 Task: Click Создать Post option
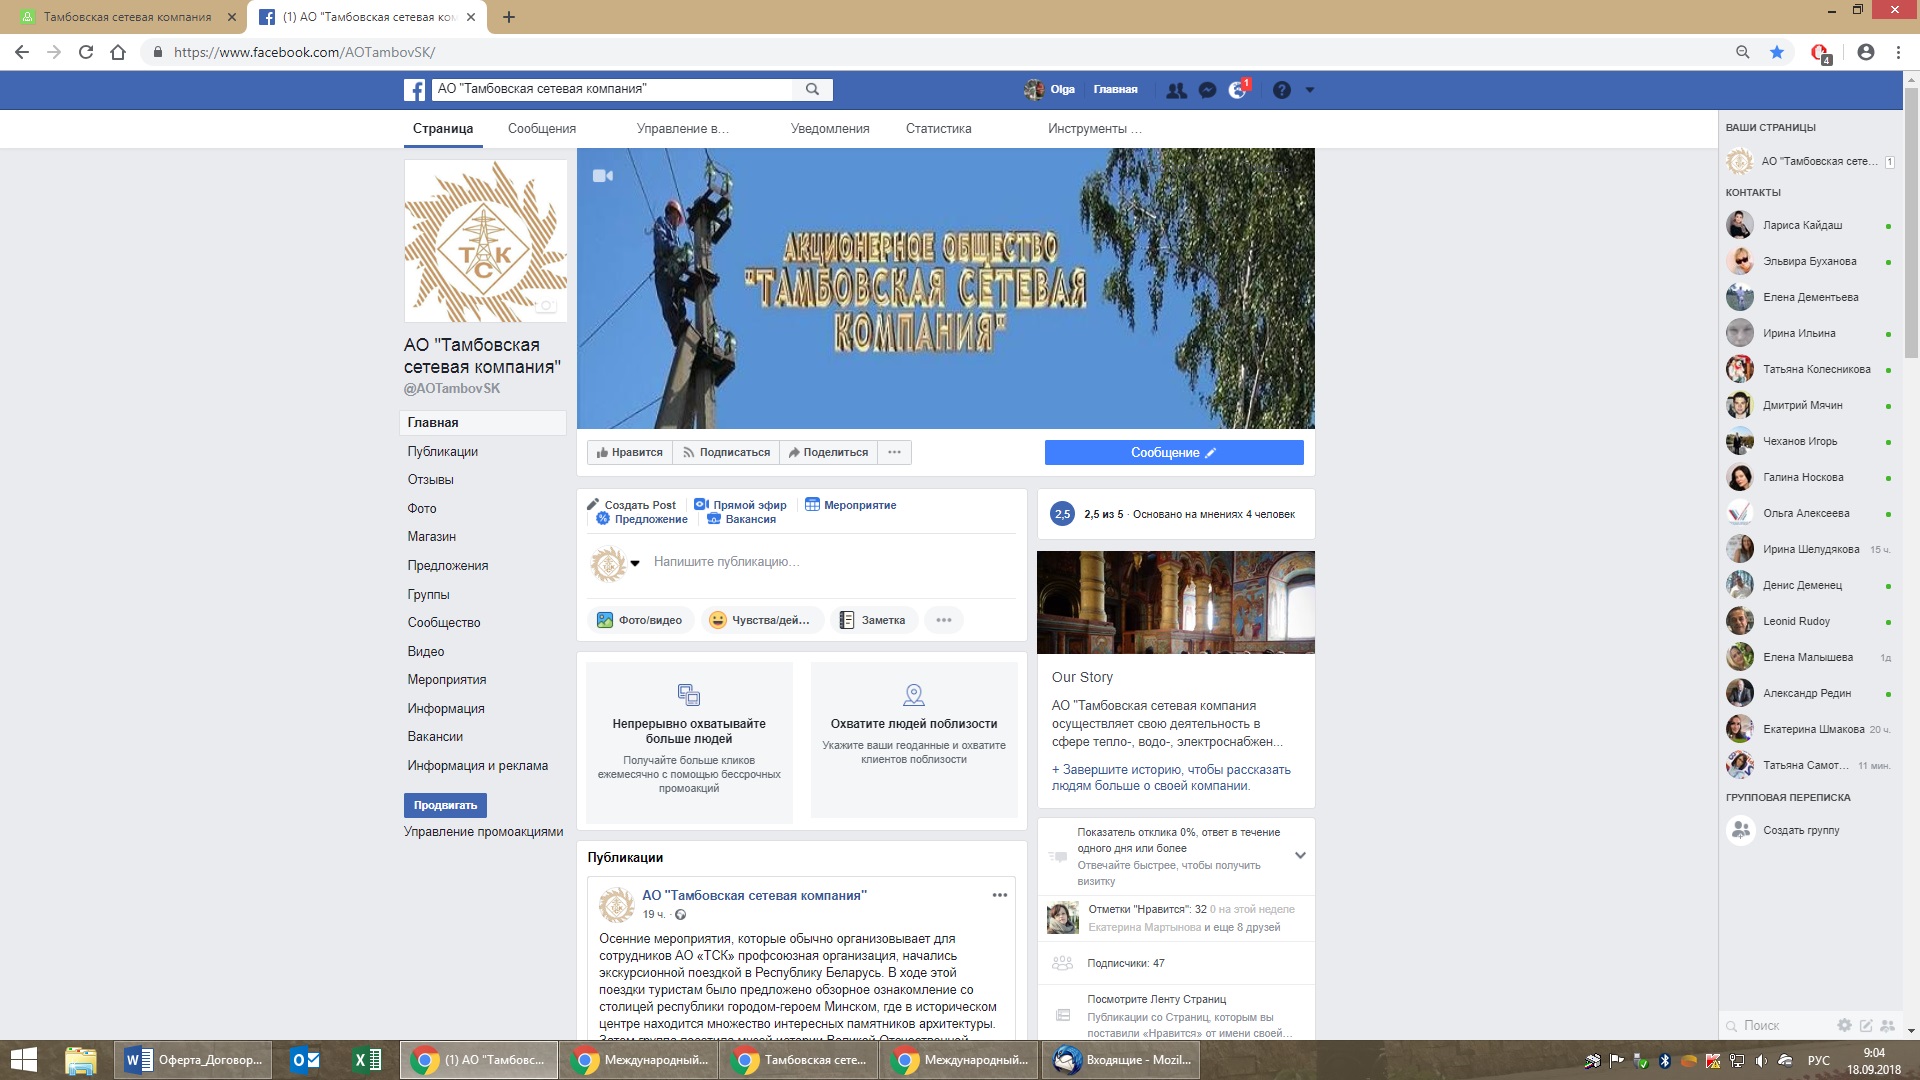pos(631,505)
